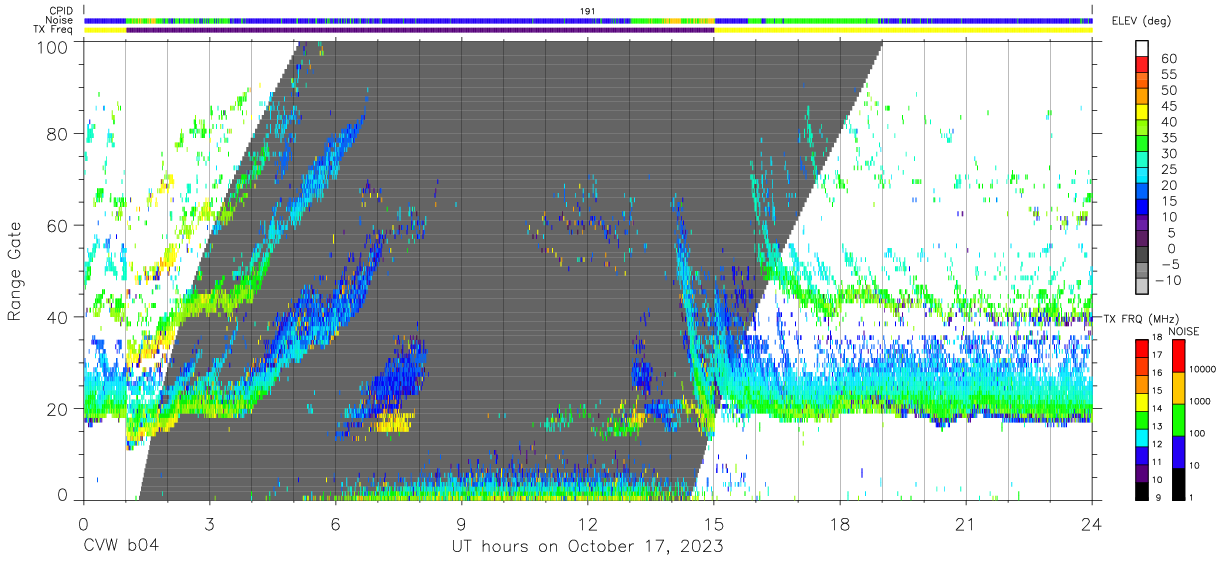Click the '10000' label on NOISE legend

coord(1201,371)
